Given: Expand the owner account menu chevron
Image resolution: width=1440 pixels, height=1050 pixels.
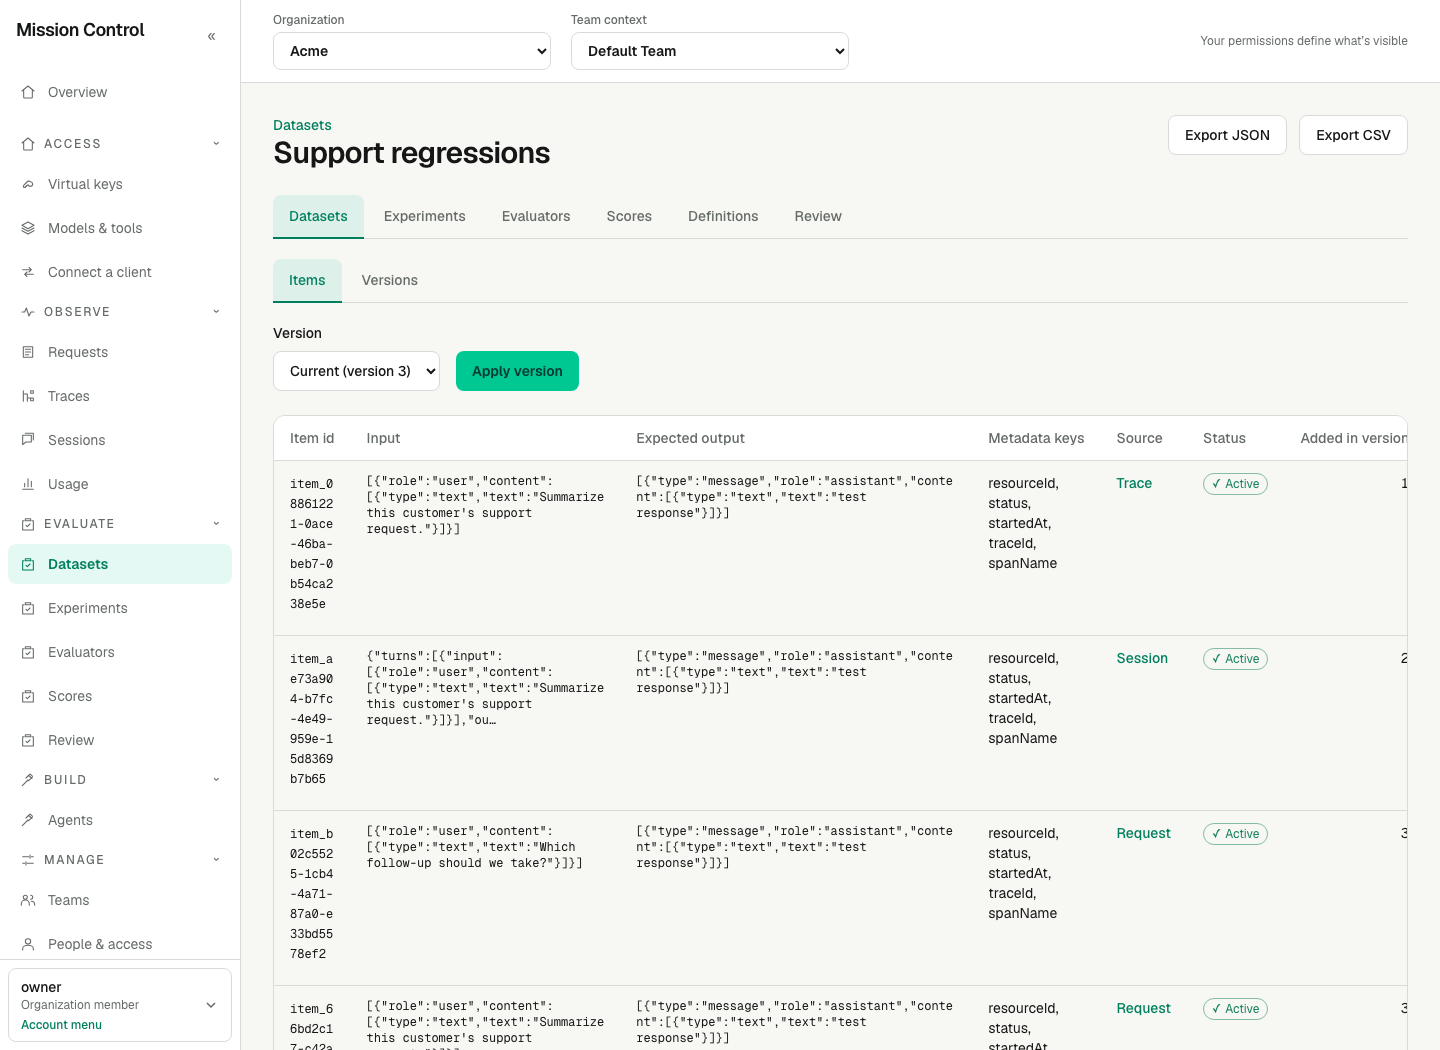Looking at the screenshot, I should 211,1005.
